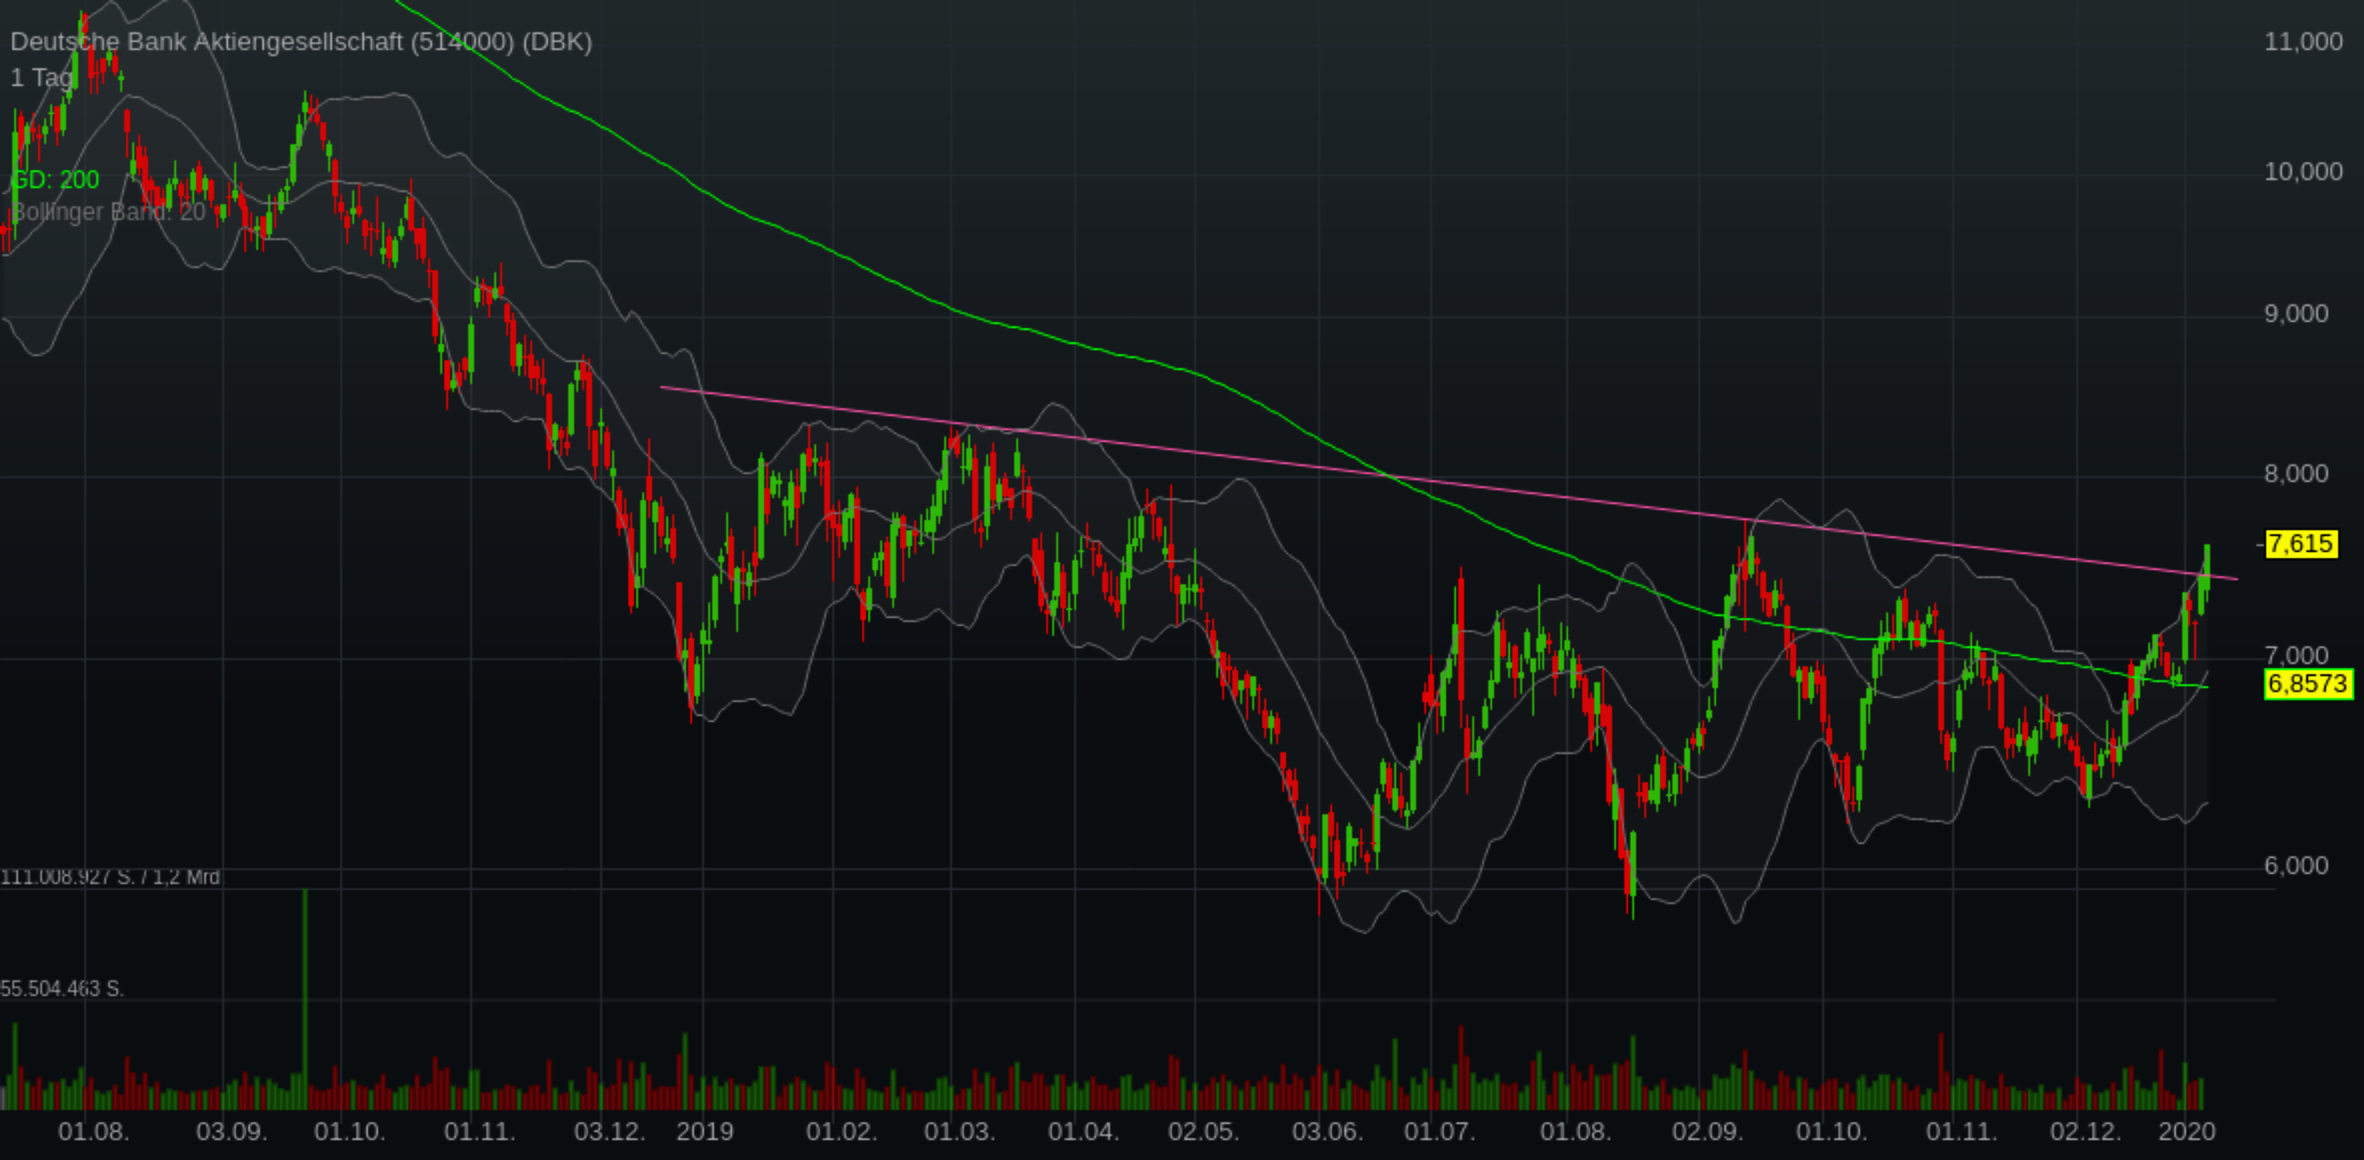Click the 6,000 price axis label
Viewport: 2364px width, 1160px height.
2296,866
